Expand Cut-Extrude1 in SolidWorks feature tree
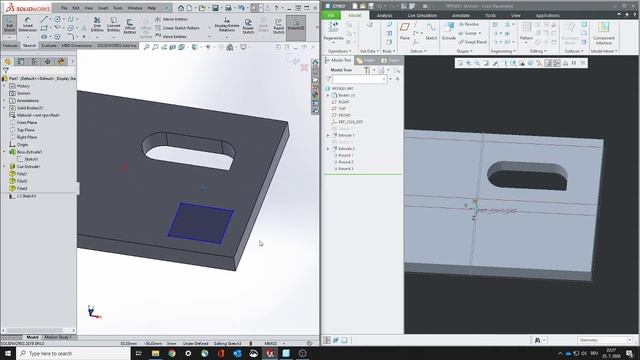Image resolution: width=640 pixels, height=360 pixels. [4, 167]
